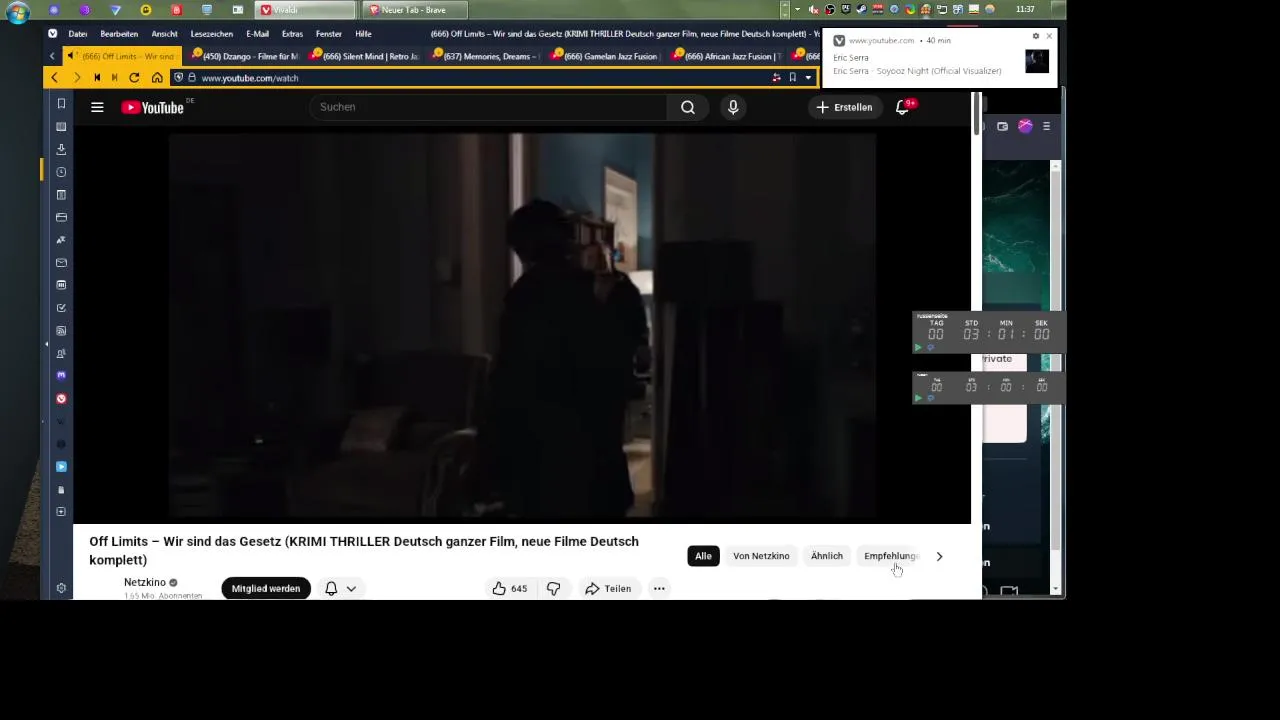Dislike the video with thumbs down
1280x720 pixels.
pos(553,588)
